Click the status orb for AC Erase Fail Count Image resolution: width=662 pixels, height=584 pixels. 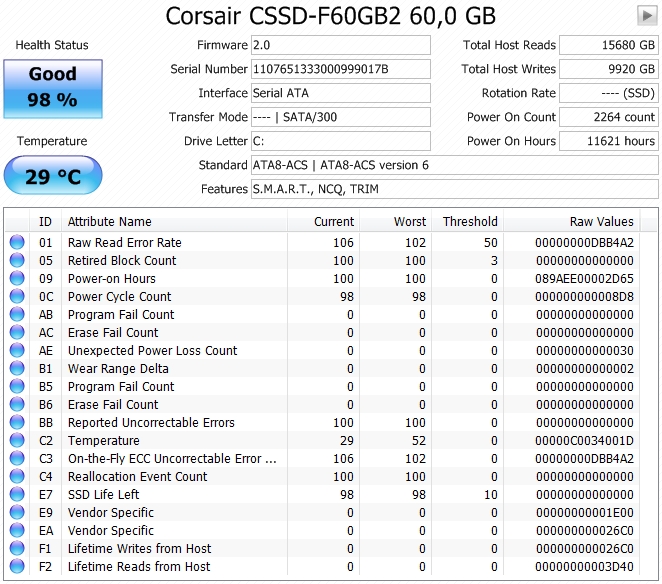[x=17, y=332]
